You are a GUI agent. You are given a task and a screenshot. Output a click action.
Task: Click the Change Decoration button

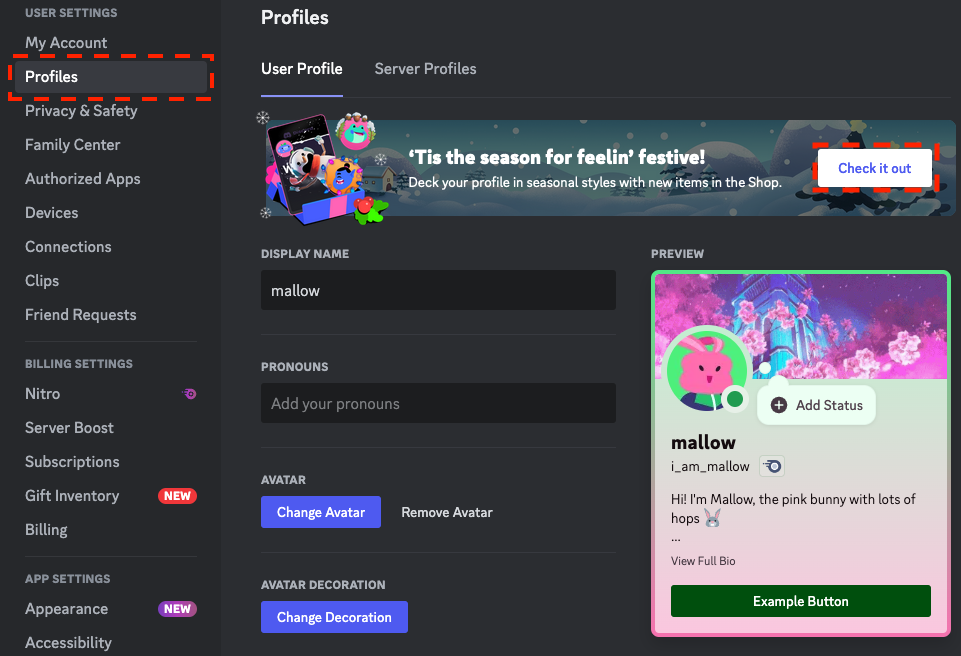(334, 617)
